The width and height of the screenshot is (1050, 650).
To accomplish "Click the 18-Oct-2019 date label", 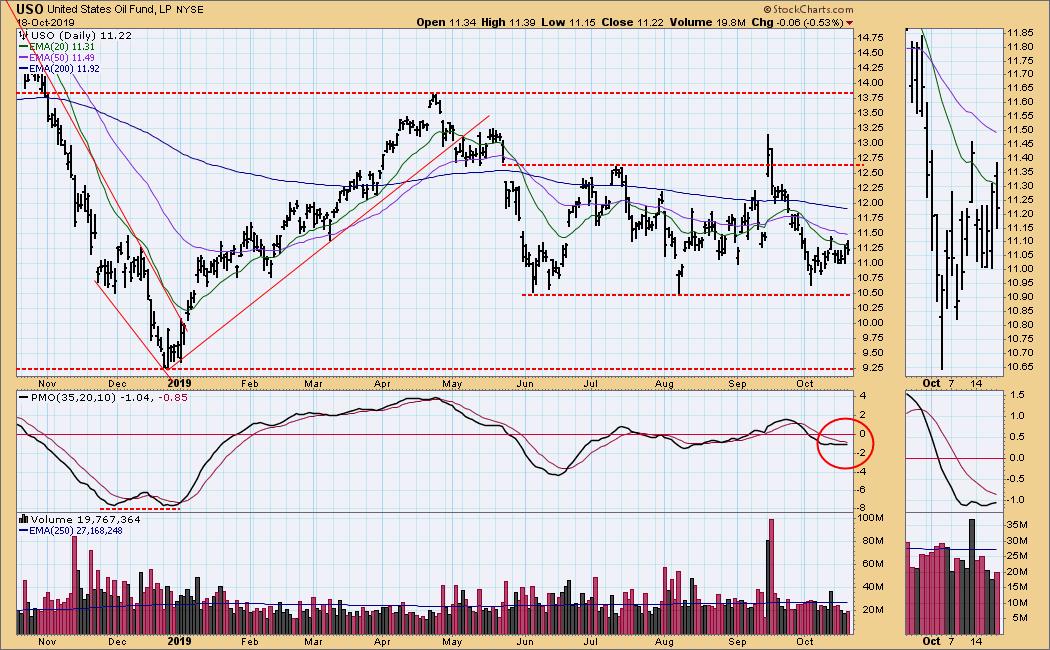I will point(46,23).
